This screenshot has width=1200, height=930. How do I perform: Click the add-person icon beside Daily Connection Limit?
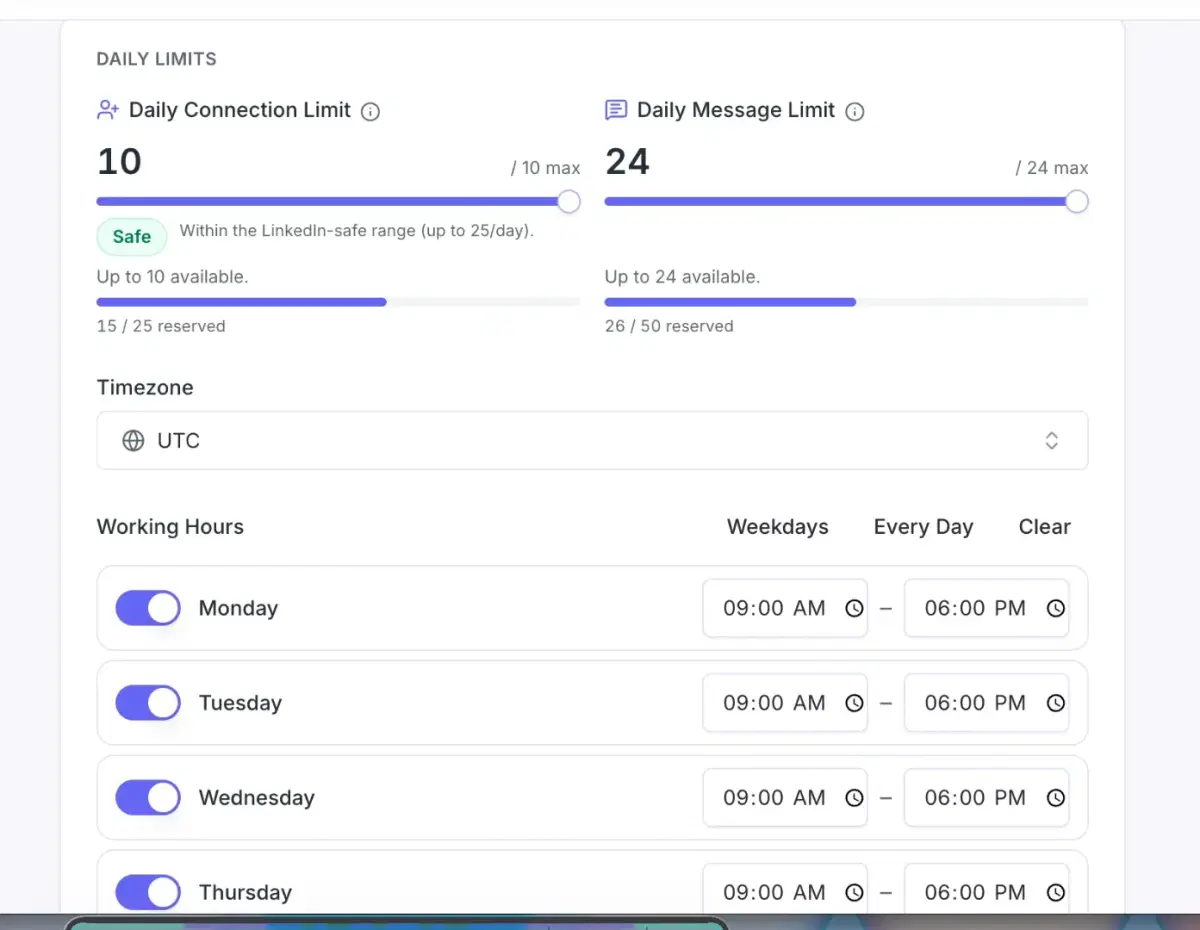[108, 110]
